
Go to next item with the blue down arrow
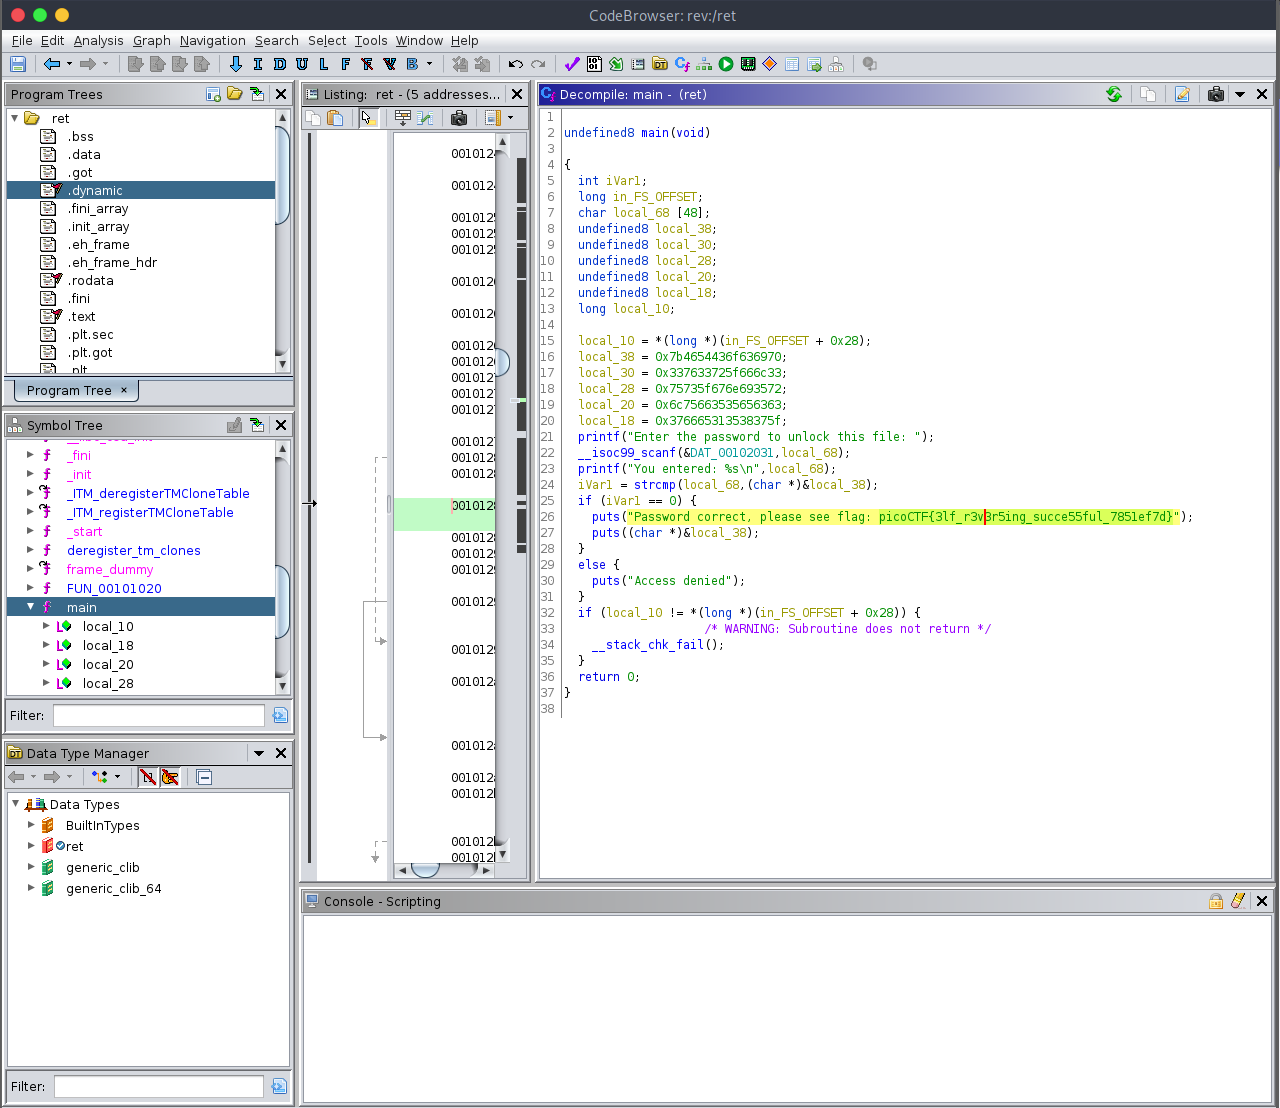[236, 64]
